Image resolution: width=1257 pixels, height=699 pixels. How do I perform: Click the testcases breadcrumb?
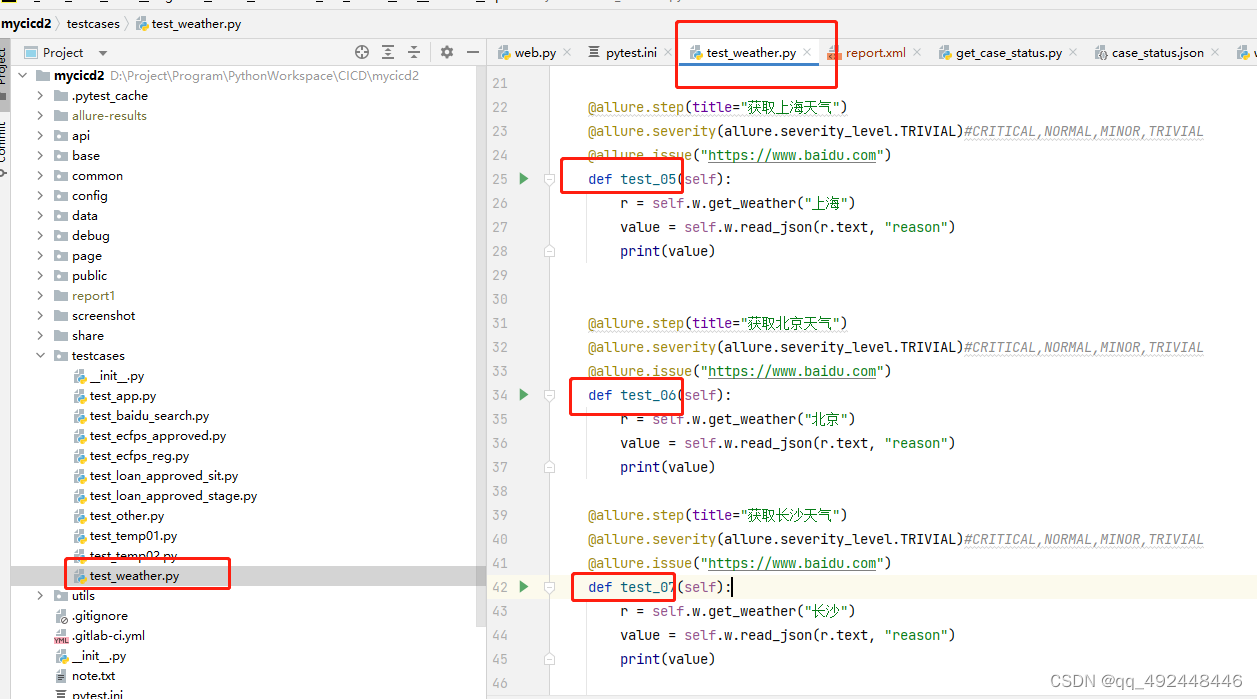click(95, 23)
